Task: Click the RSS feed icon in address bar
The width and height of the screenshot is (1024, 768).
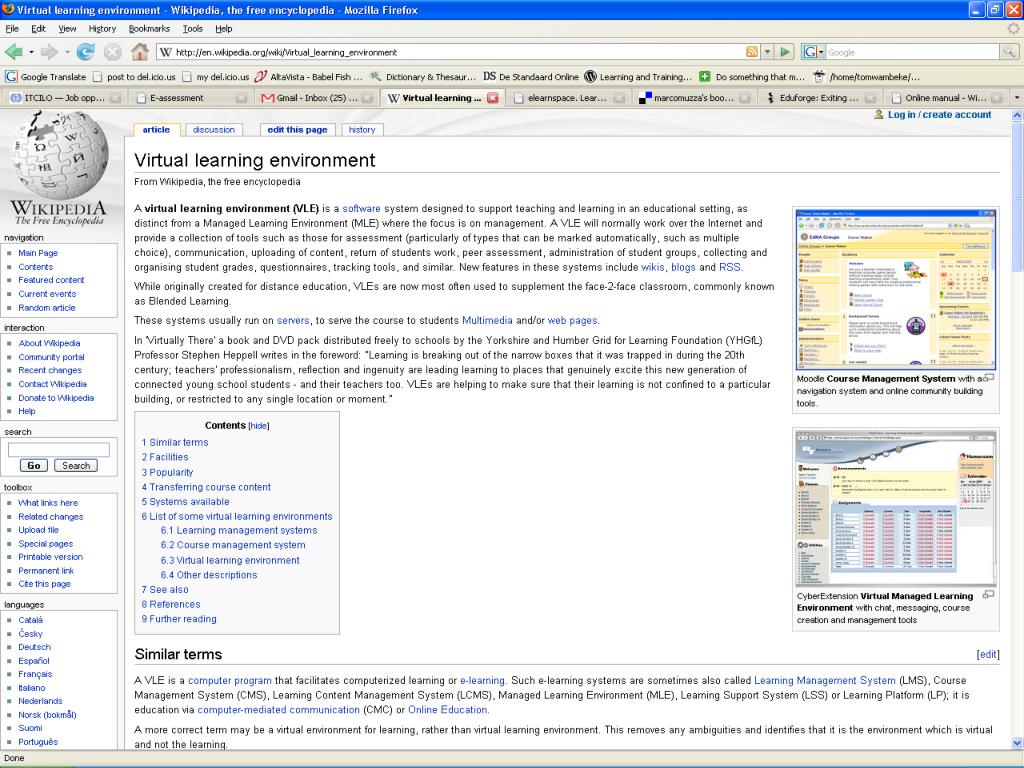Action: 752,52
